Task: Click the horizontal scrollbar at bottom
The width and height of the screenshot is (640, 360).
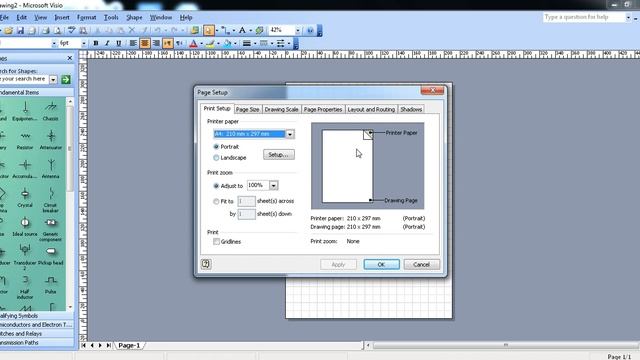Action: (x=505, y=345)
